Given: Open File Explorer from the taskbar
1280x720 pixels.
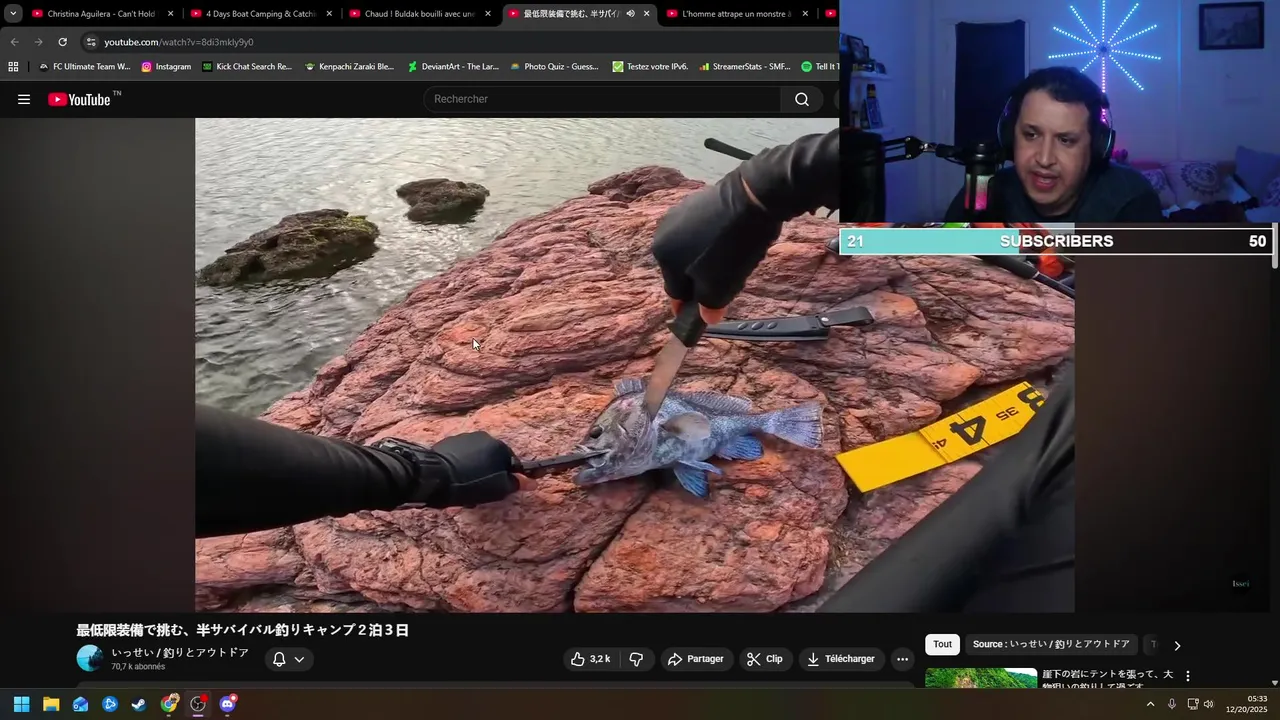Looking at the screenshot, I should (x=51, y=704).
